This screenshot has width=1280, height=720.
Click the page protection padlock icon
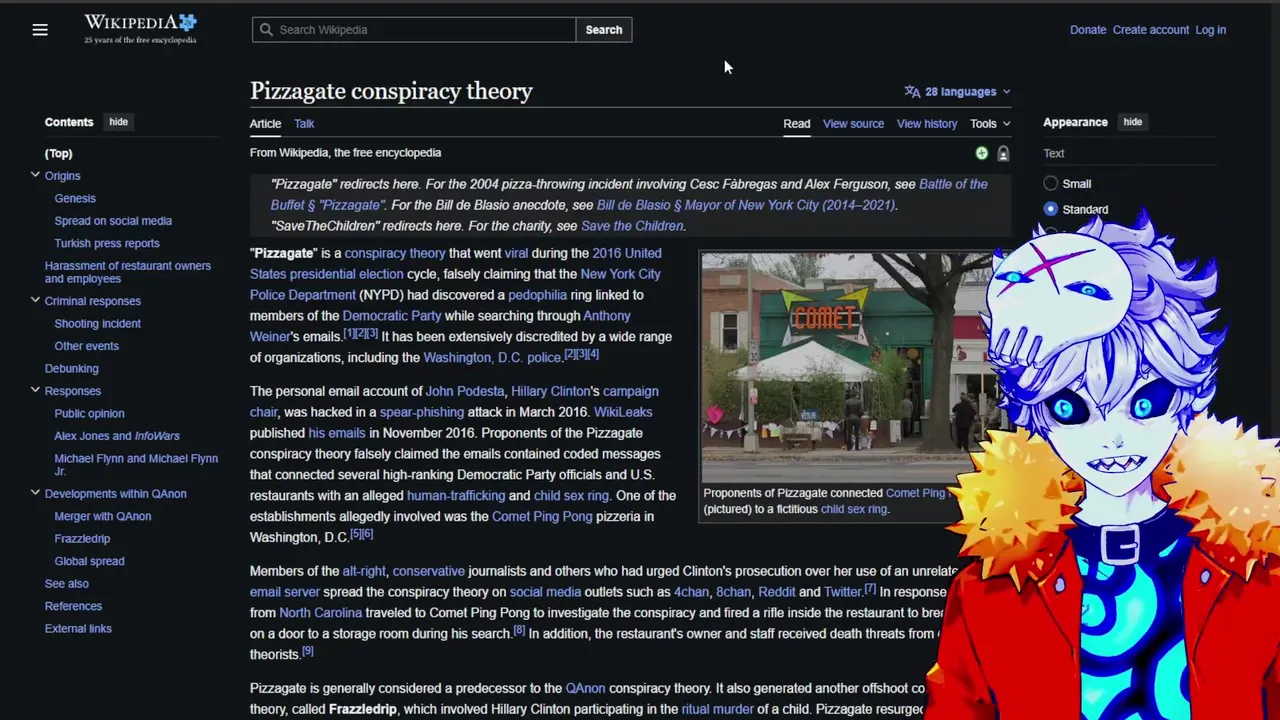click(x=1003, y=153)
